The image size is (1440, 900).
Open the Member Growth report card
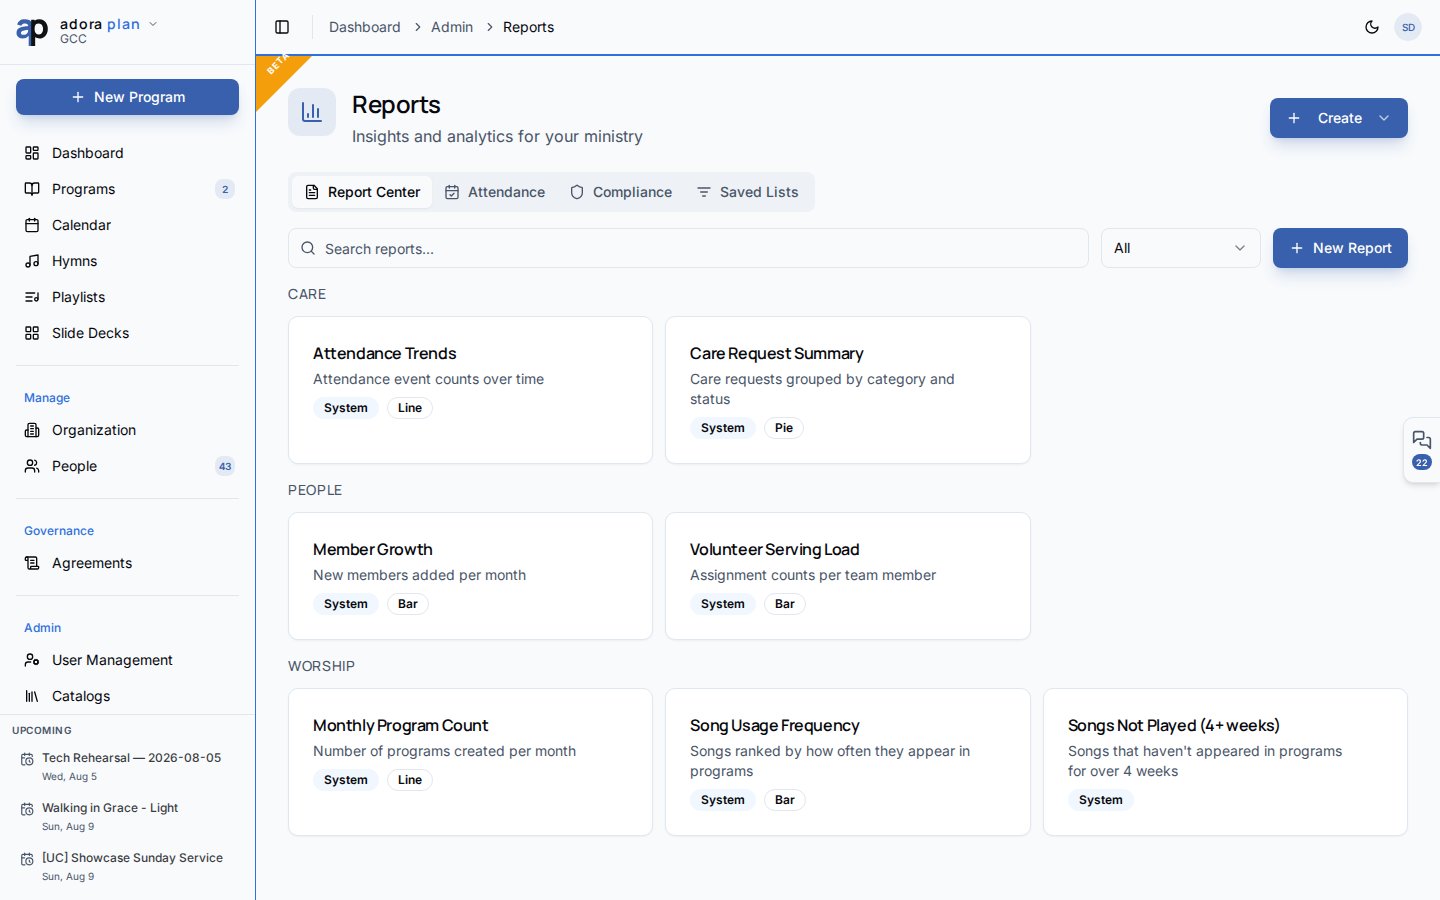pyautogui.click(x=470, y=576)
